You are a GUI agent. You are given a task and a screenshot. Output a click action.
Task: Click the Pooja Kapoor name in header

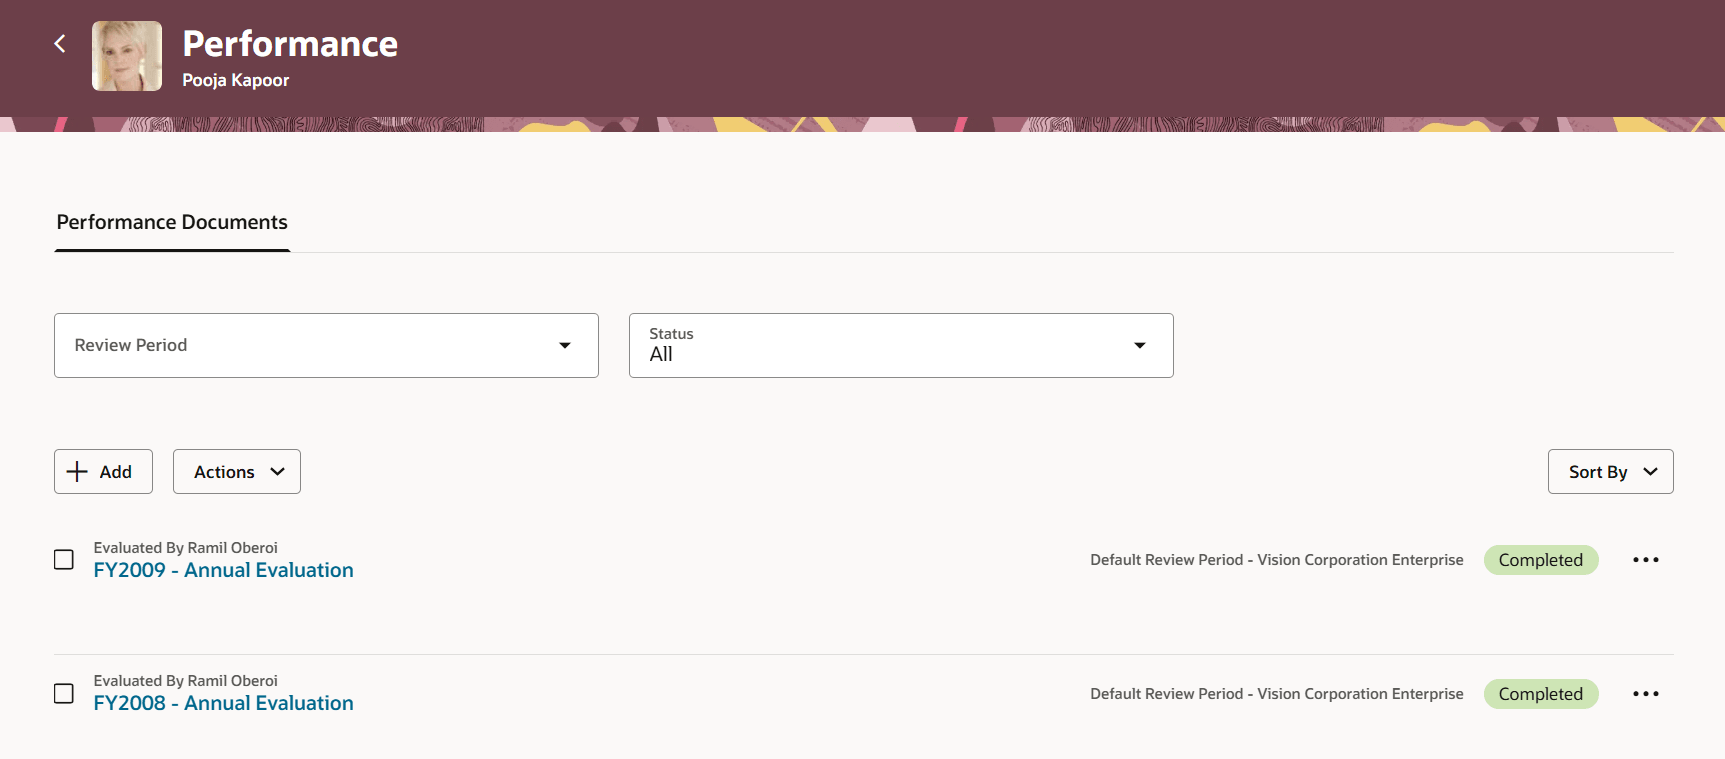coord(236,80)
